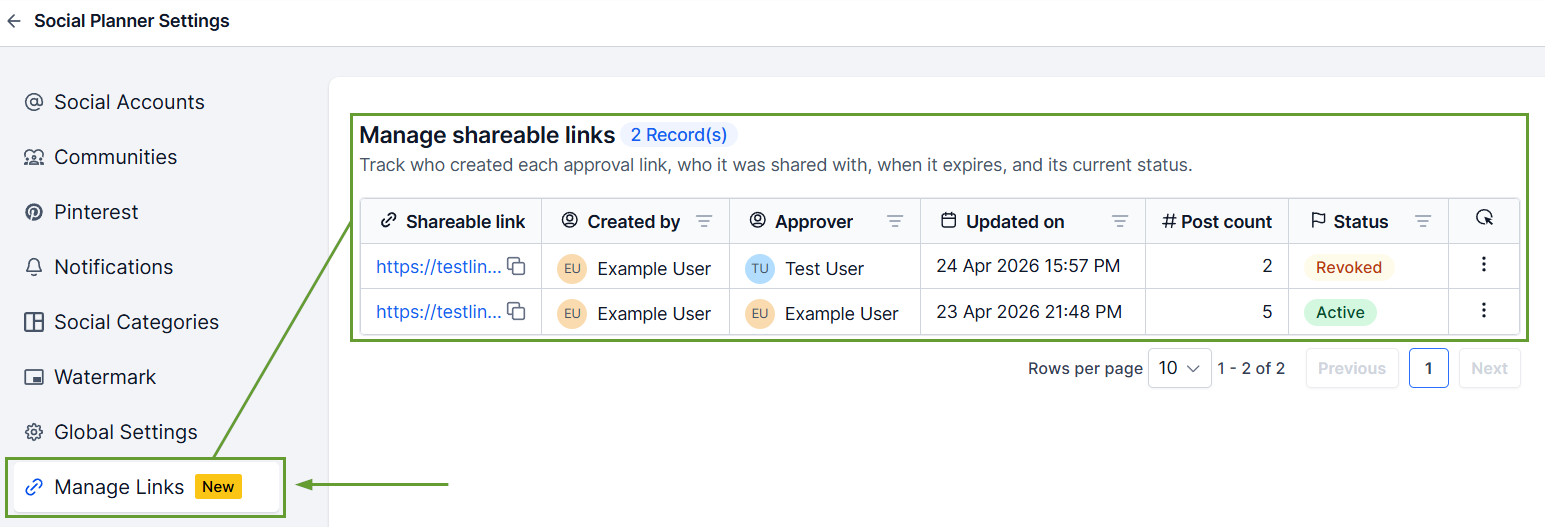This screenshot has width=1545, height=527.
Task: Expand the Rows per page dropdown
Action: coord(1179,368)
